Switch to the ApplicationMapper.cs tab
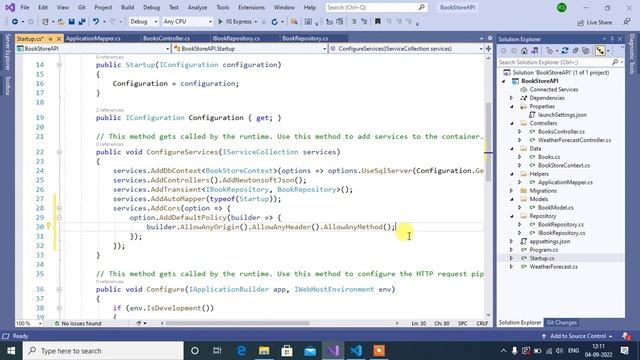The width and height of the screenshot is (640, 360). (93, 38)
